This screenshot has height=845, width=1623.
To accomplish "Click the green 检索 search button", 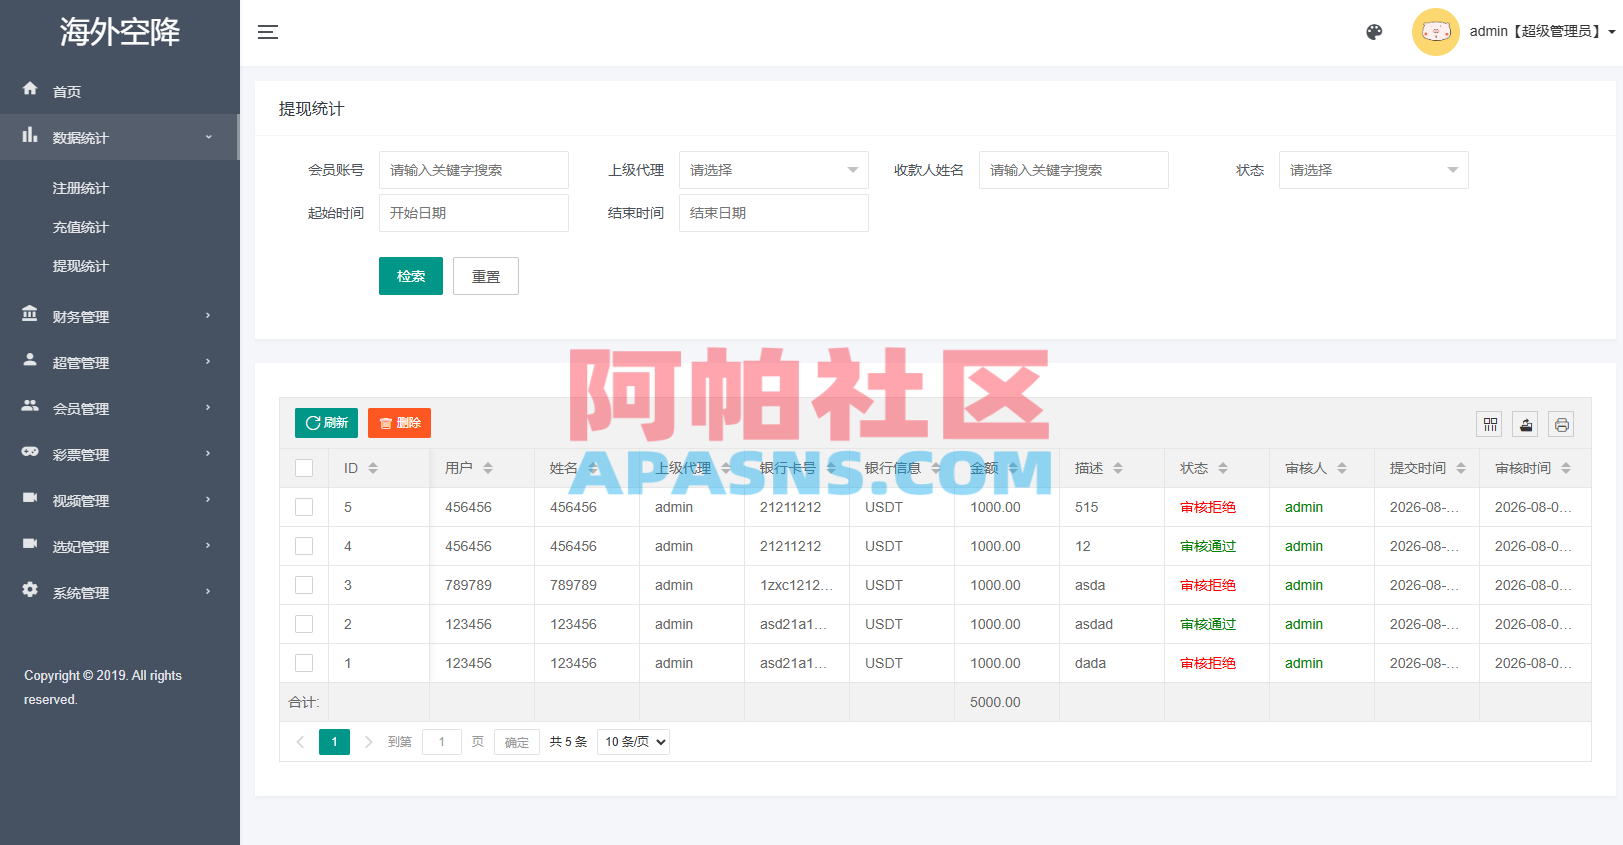I will (411, 276).
